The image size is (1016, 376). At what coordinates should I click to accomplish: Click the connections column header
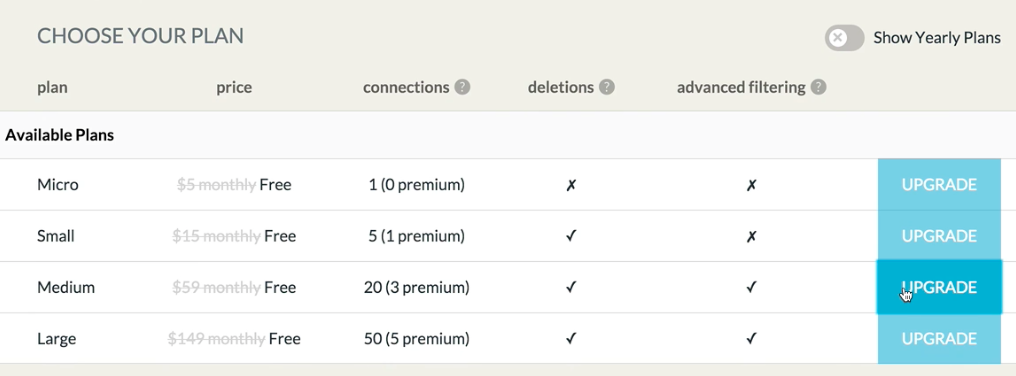[406, 87]
